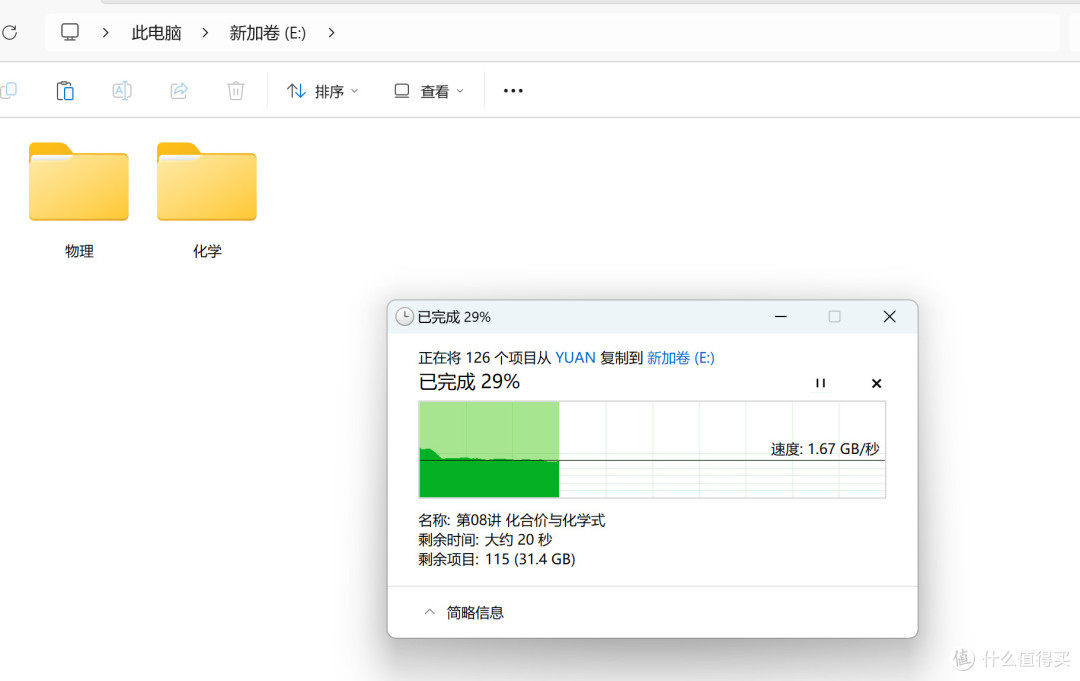Viewport: 1080px width, 681px height.
Task: Open the 排序 sort dropdown
Action: pos(322,91)
